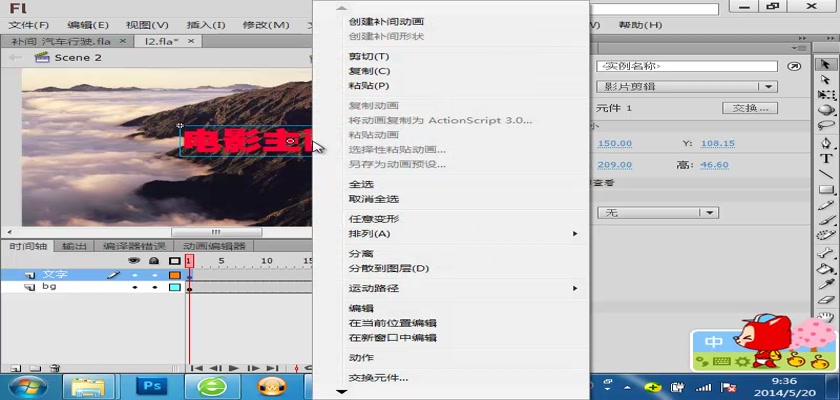This screenshot has height=400, width=840.
Task: Select the Bone tool
Action: click(826, 254)
